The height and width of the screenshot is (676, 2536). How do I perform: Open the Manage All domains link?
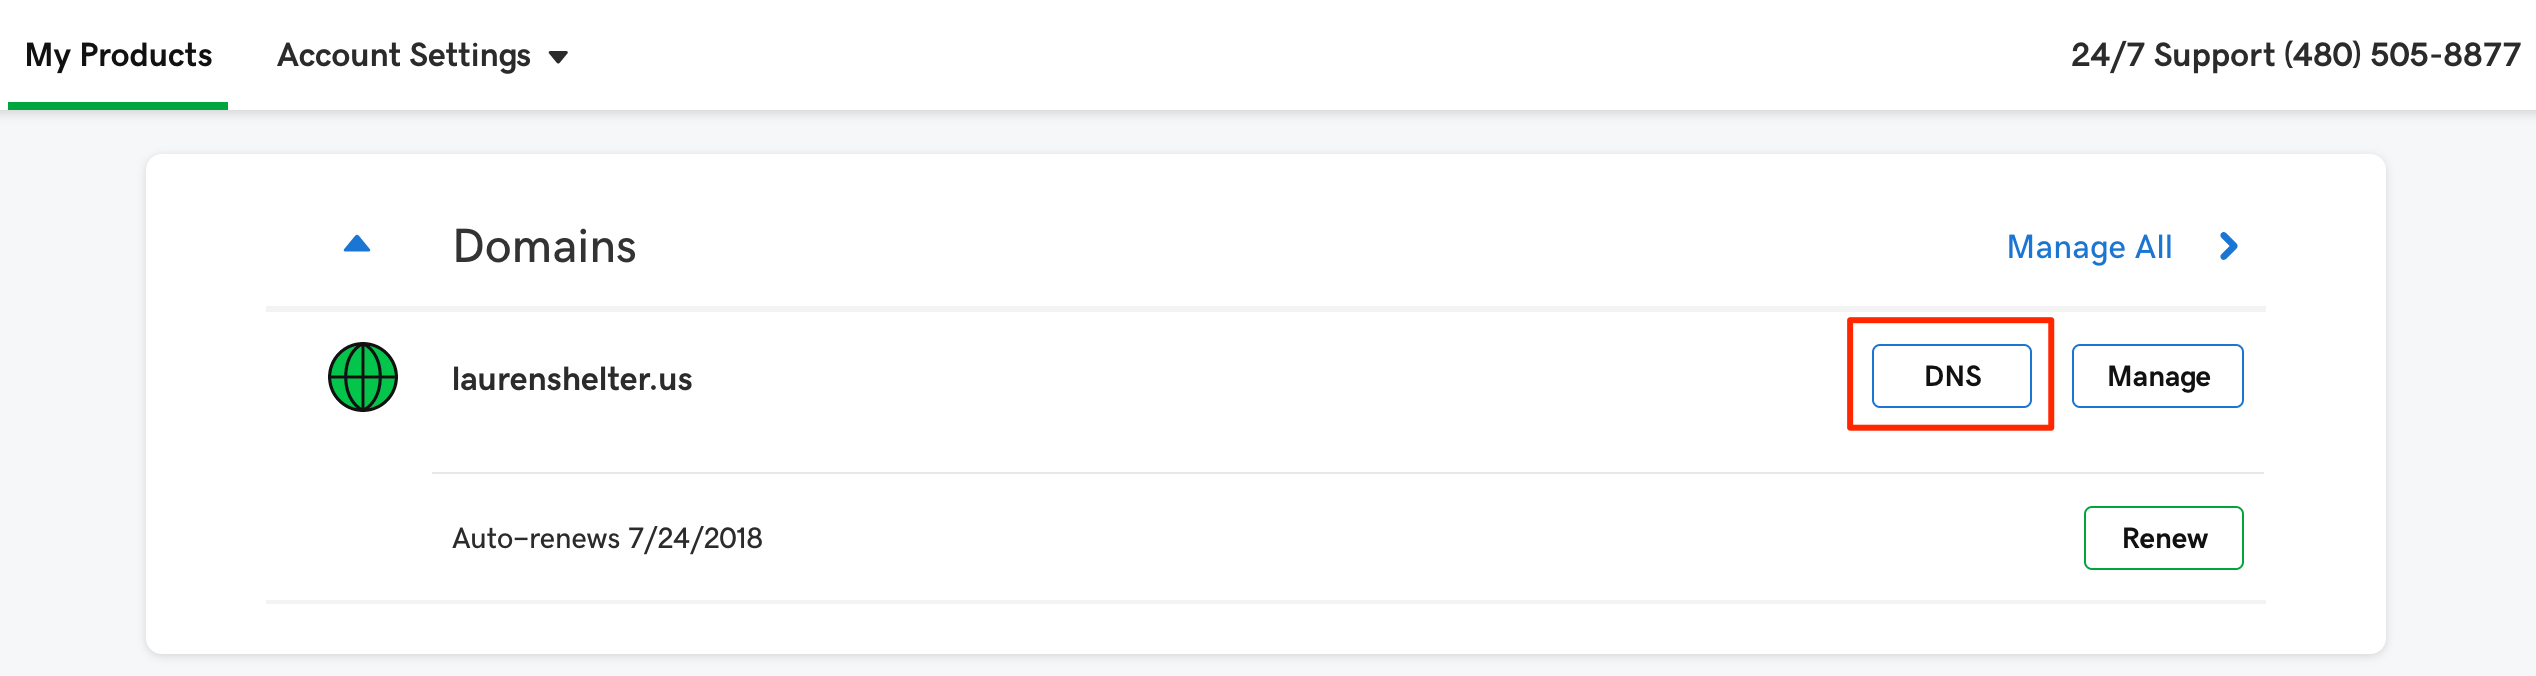2089,246
